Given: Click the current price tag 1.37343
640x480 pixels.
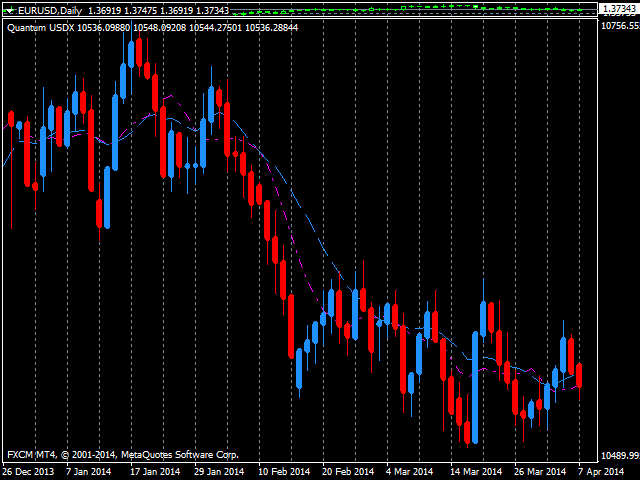Looking at the screenshot, I should tap(618, 9).
